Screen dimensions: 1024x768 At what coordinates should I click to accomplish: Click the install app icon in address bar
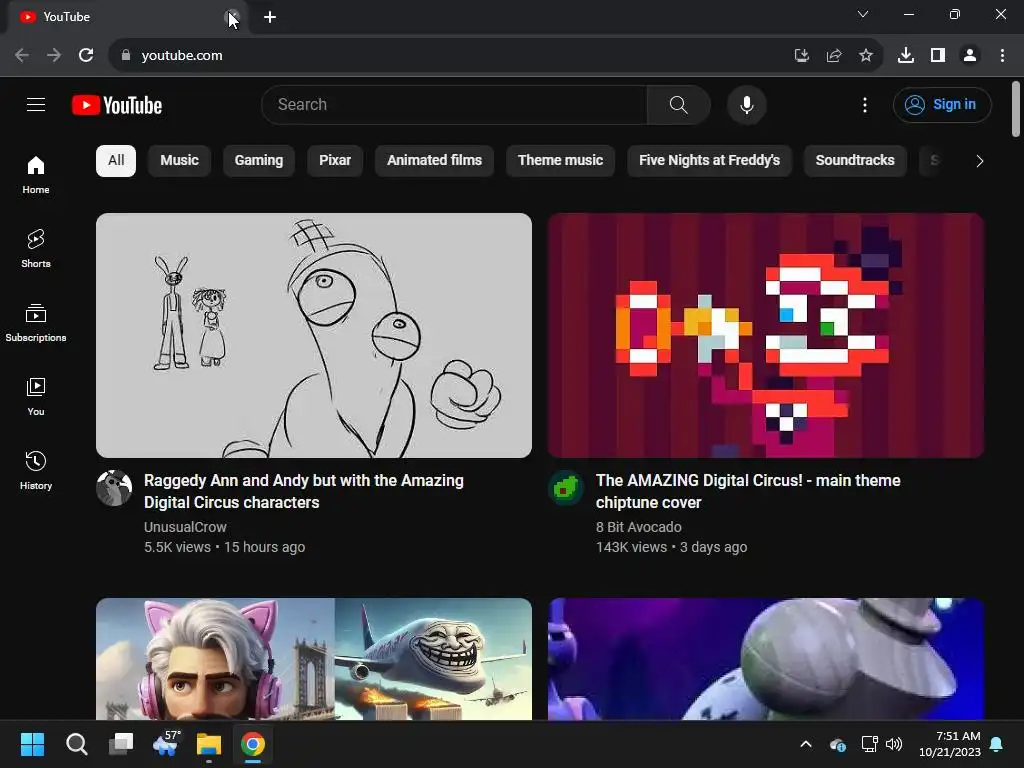point(801,56)
